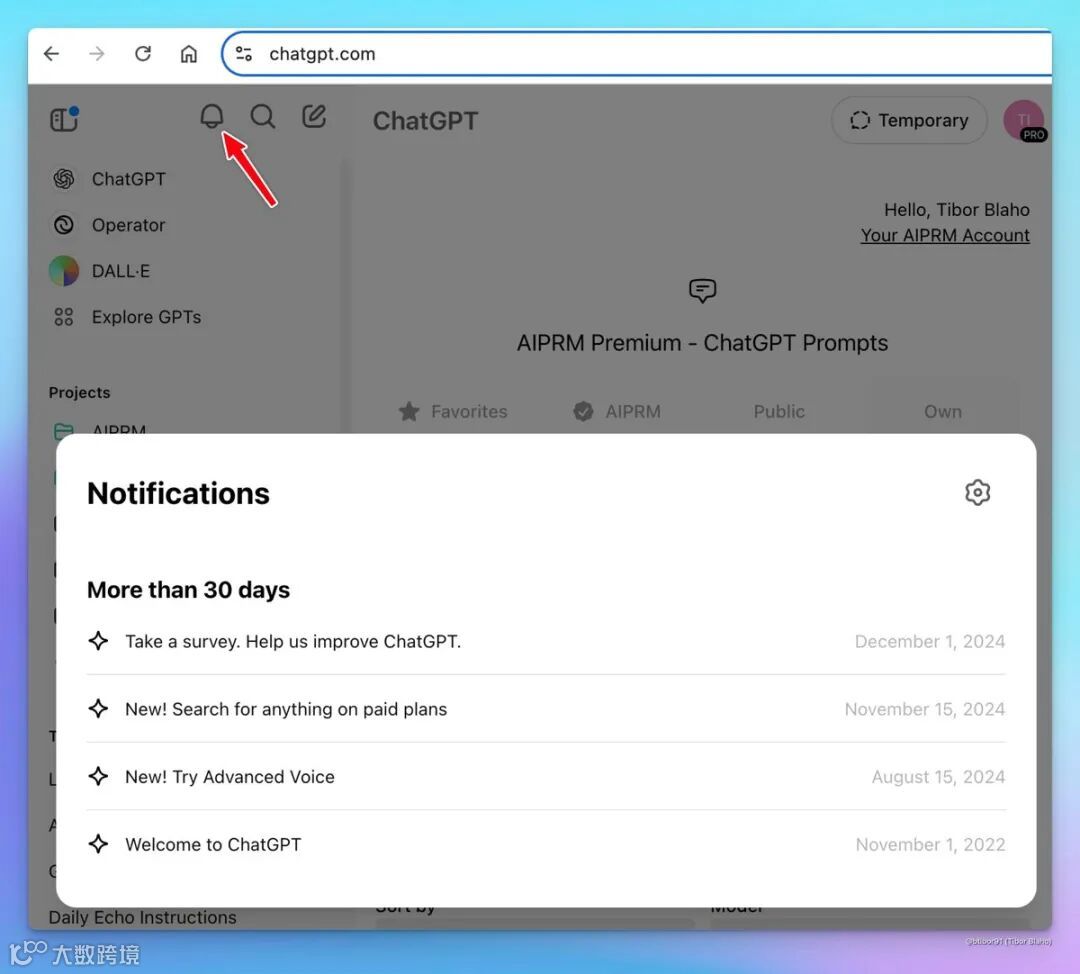This screenshot has width=1080, height=974.
Task: Toggle the ChatGPT sidebar panel
Action: (65, 118)
